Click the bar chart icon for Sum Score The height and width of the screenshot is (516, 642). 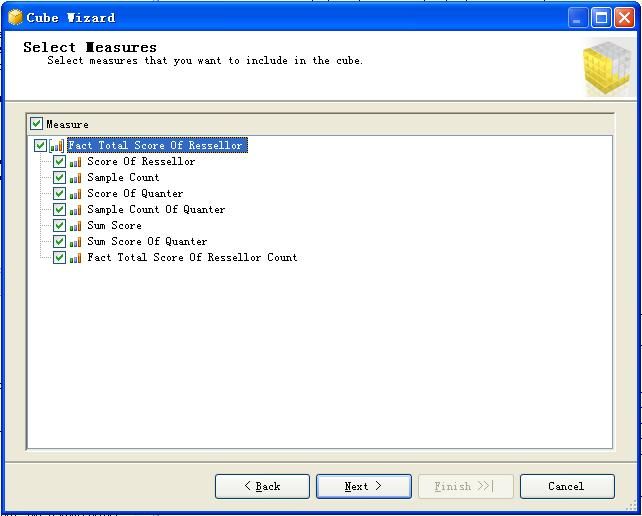[75, 226]
